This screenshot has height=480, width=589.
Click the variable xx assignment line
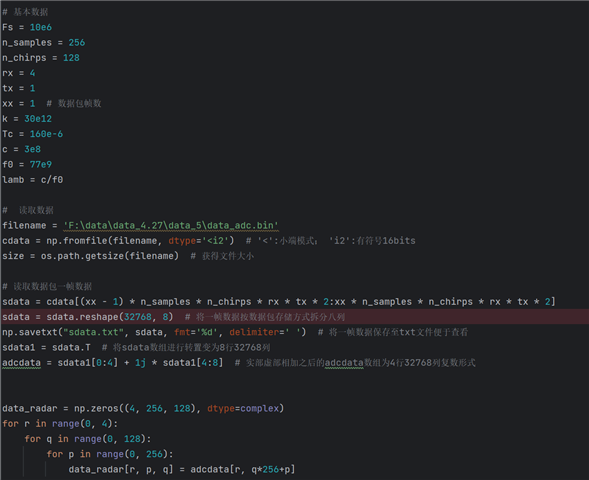(x=52, y=103)
